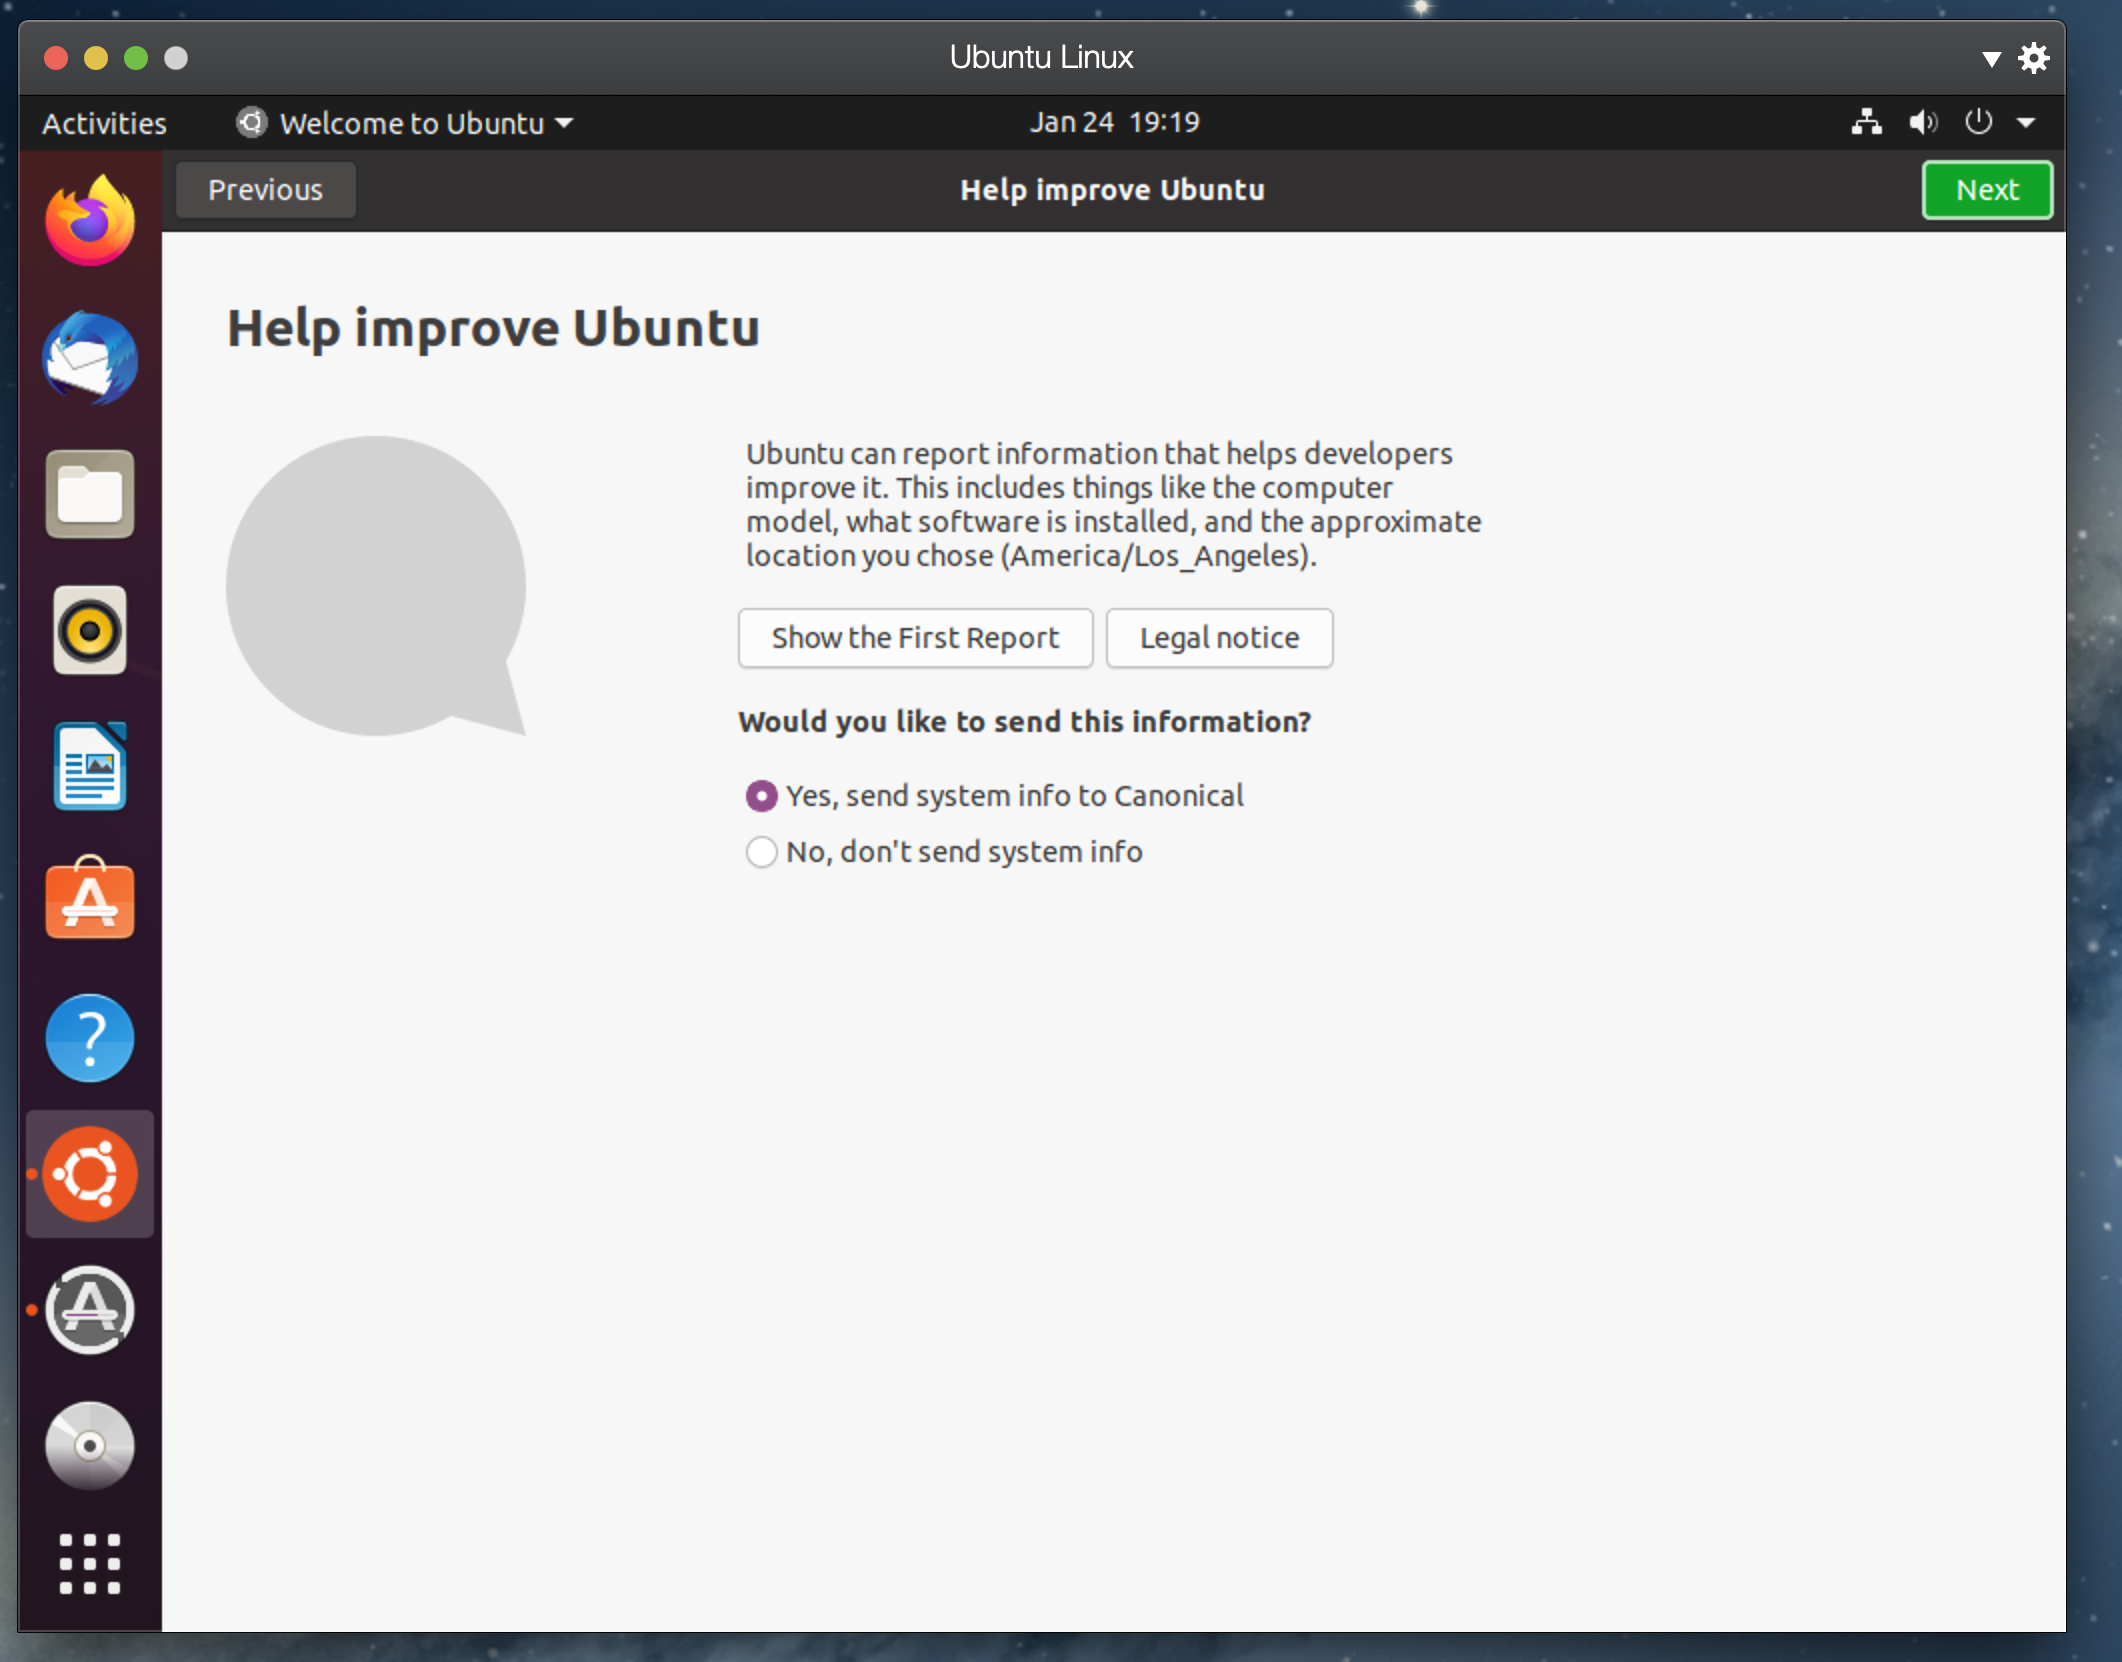
Task: Launch Thunderbird Mail from the dock
Action: (90, 358)
